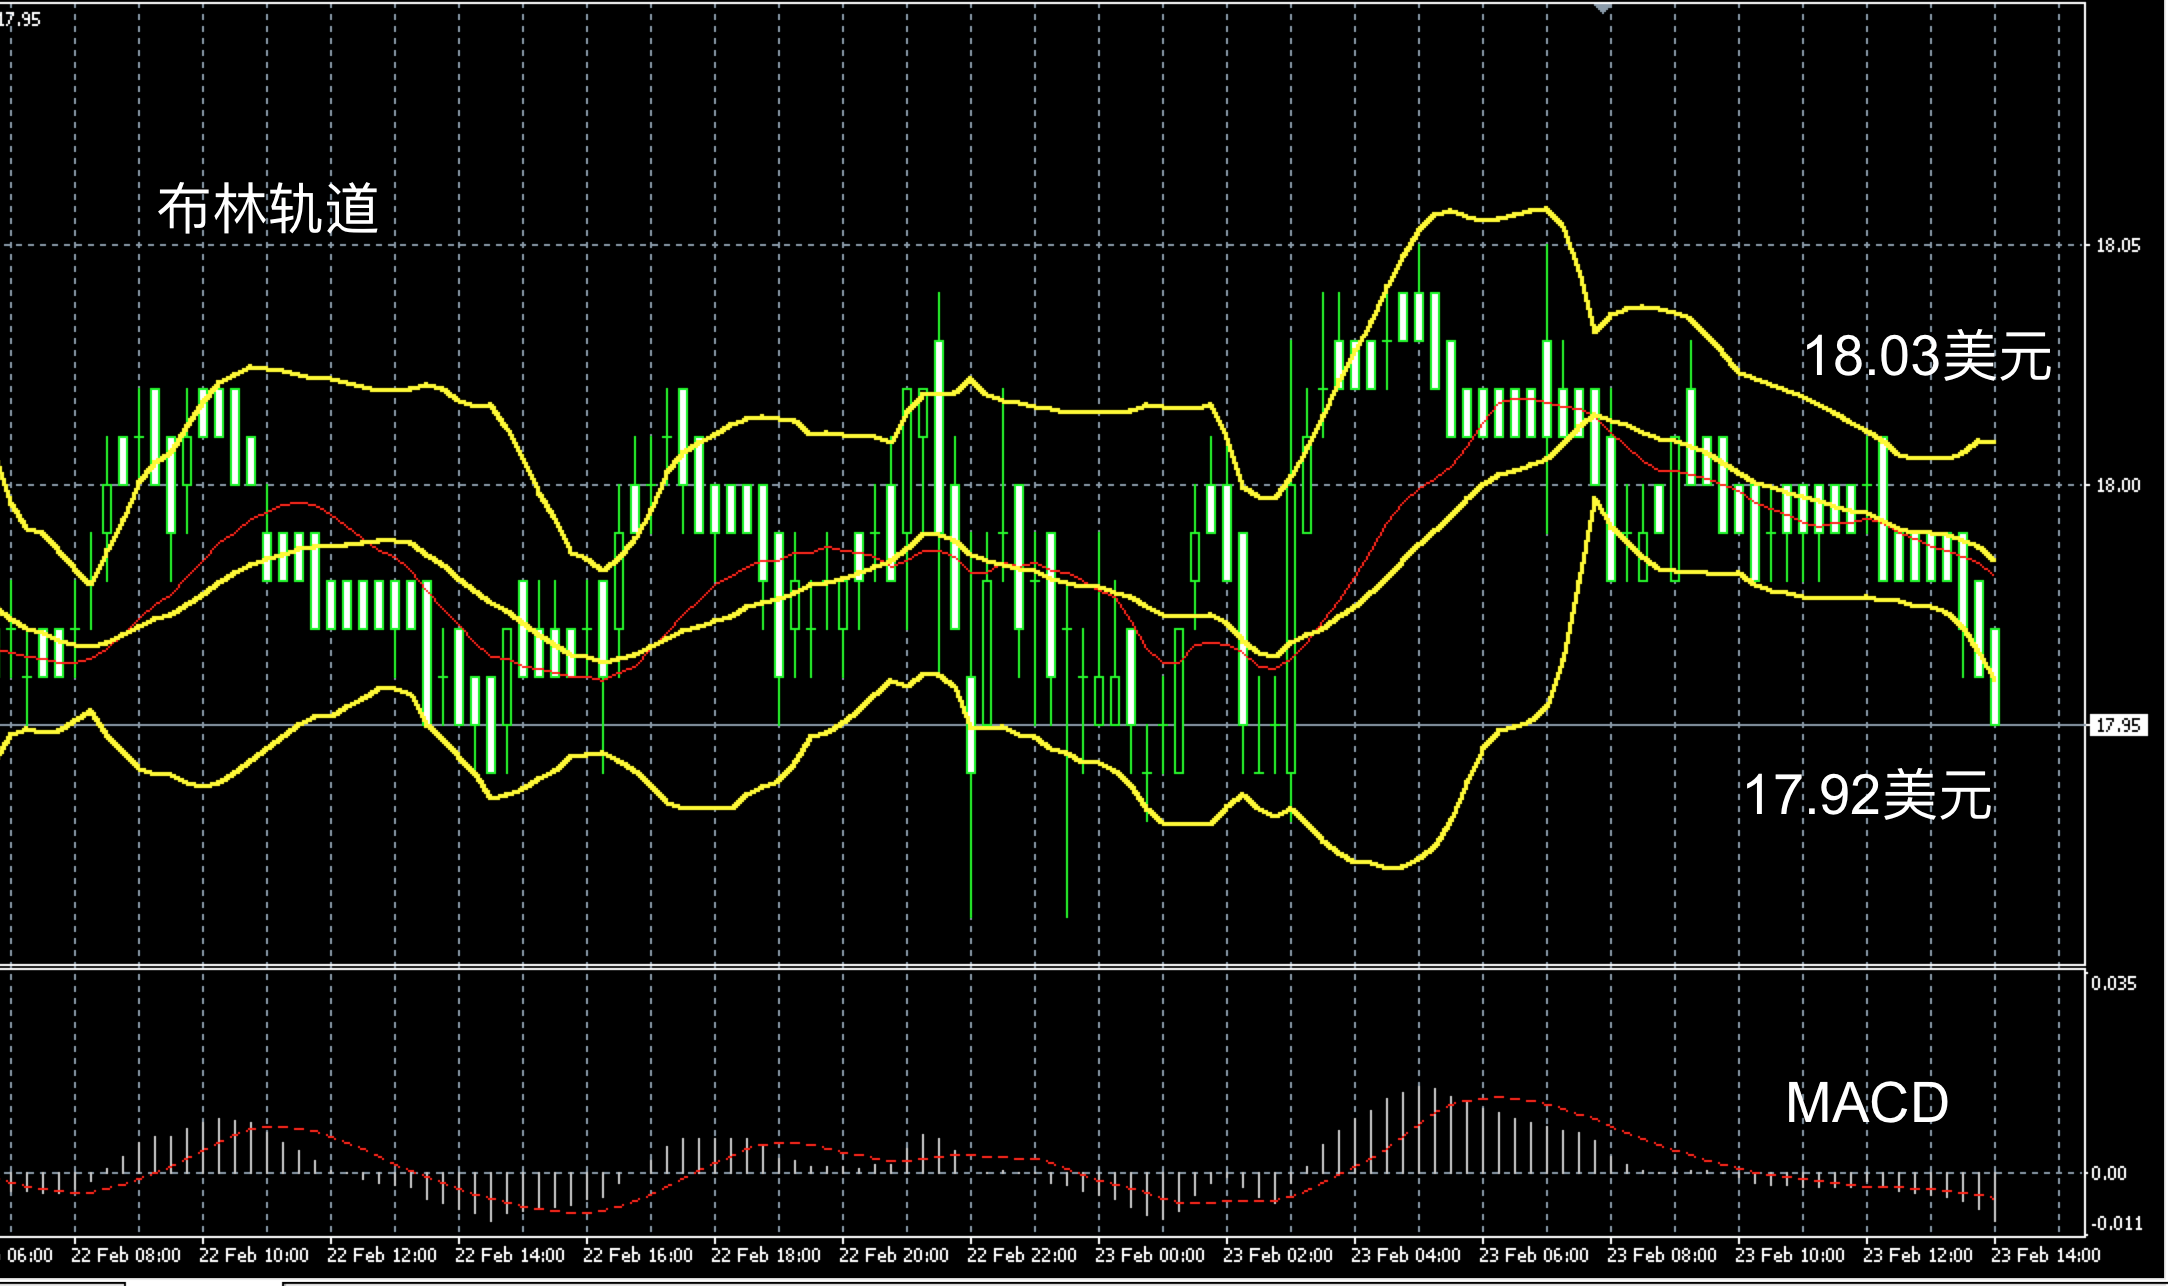
Task: Click the 17.92美元 price annotation
Action: coord(1867,795)
